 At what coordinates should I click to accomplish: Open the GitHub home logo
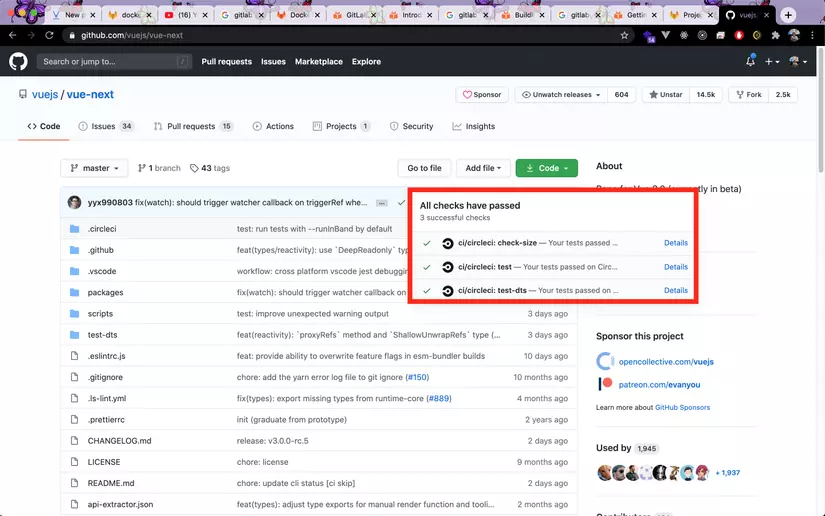tap(18, 62)
